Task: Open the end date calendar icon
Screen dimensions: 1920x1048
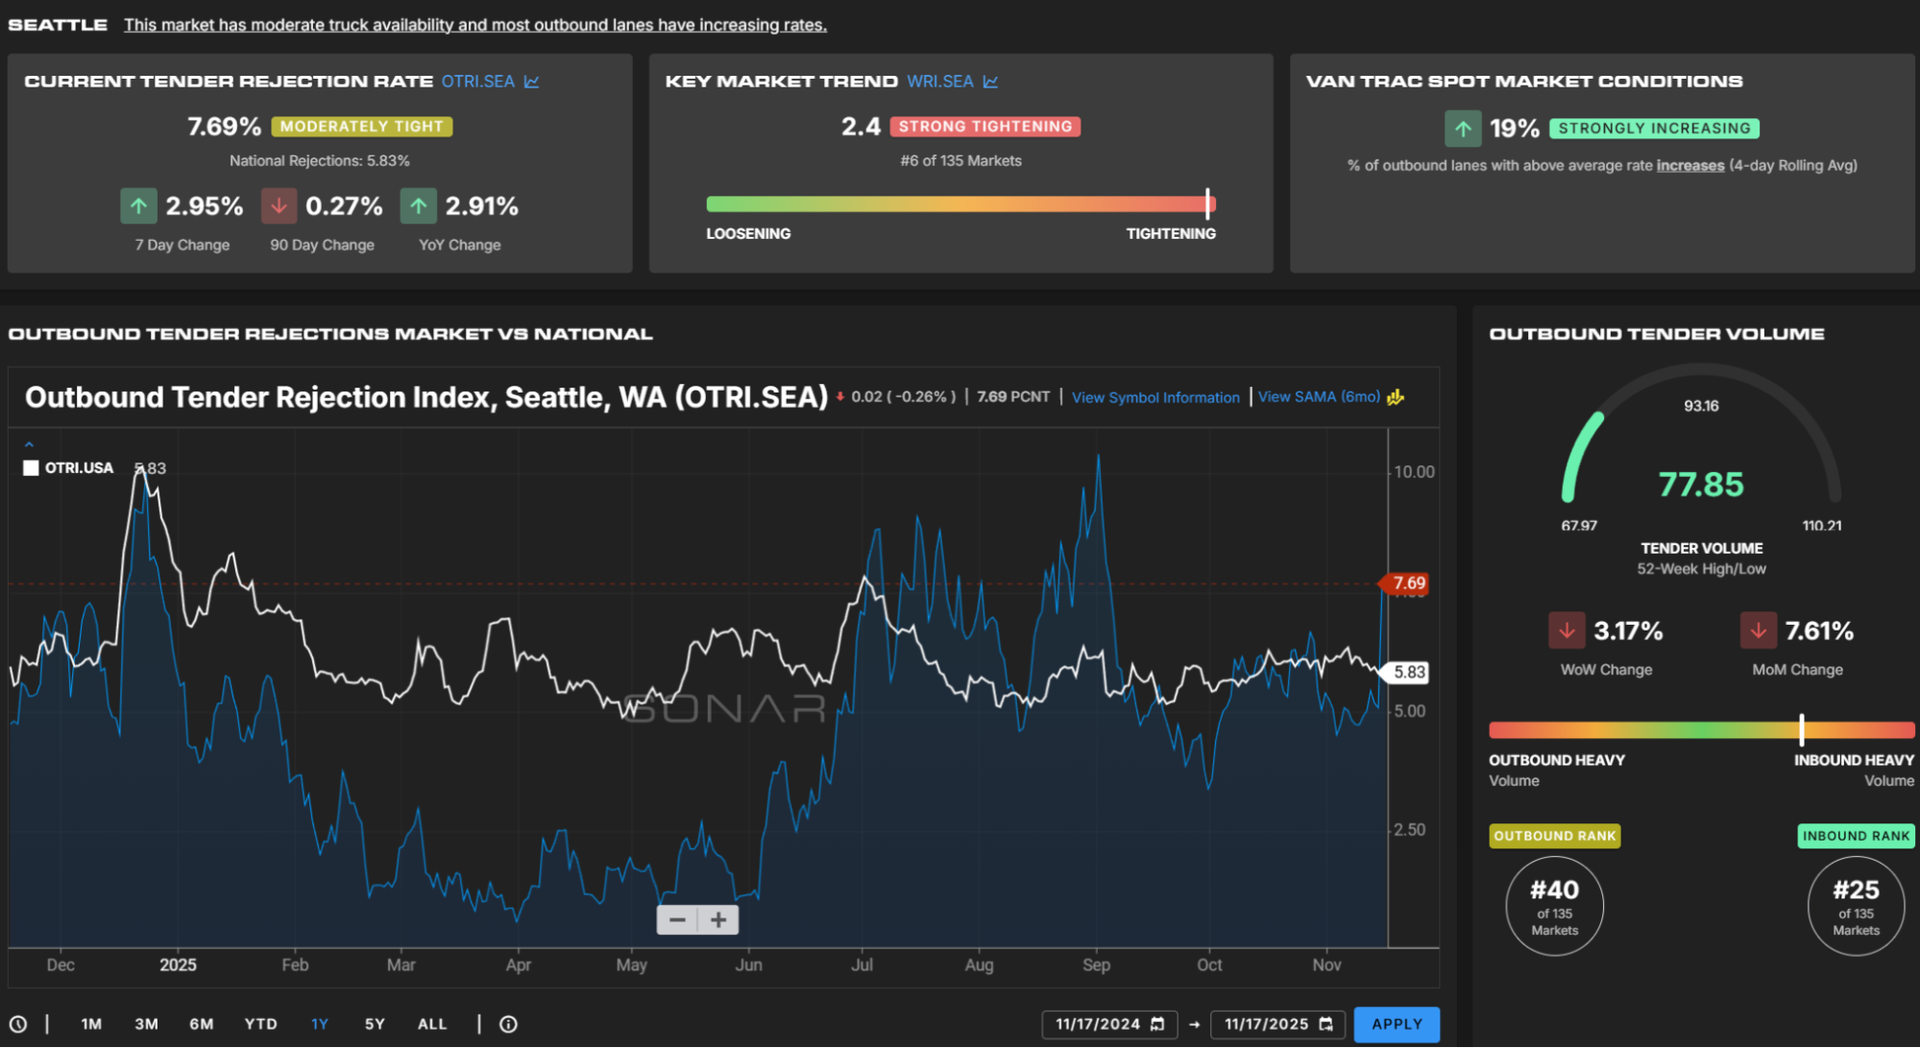Action: (x=1326, y=1024)
